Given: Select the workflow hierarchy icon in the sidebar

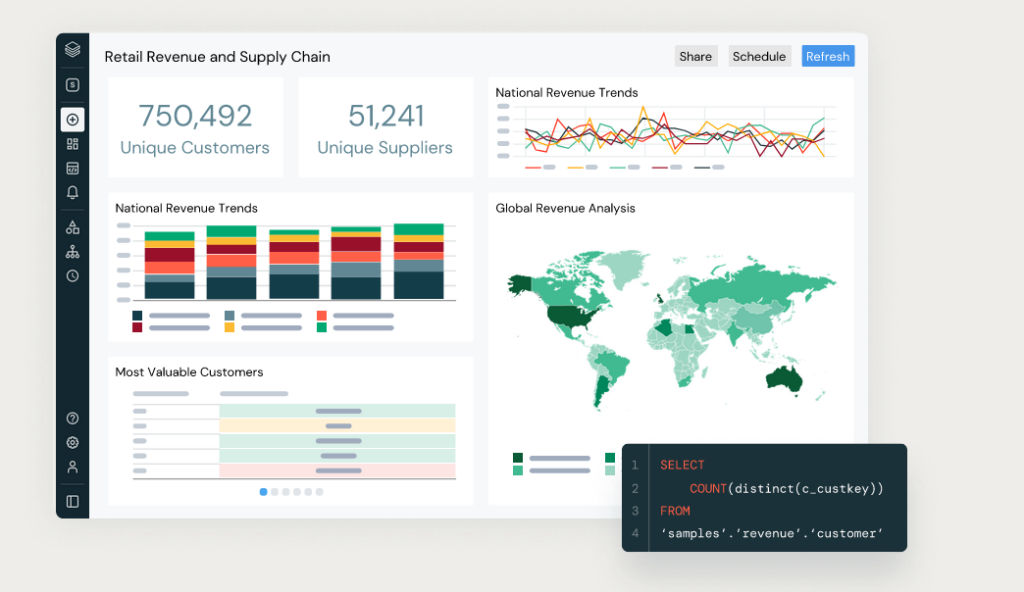Looking at the screenshot, I should pos(72,251).
